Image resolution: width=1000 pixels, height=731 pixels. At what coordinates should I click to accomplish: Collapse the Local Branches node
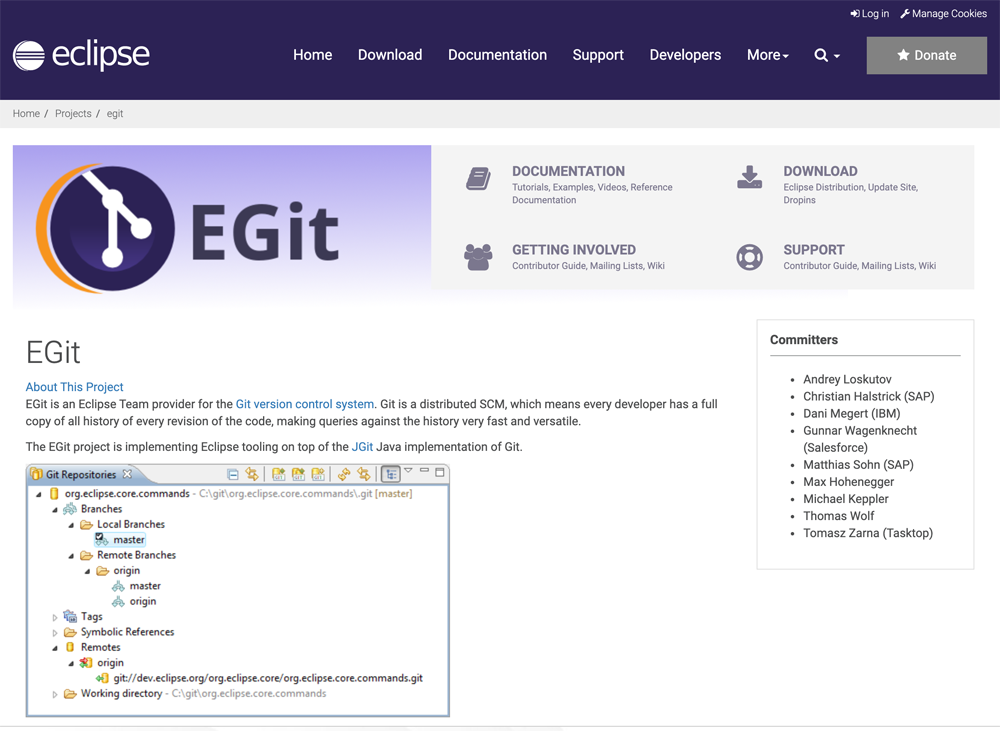71,525
